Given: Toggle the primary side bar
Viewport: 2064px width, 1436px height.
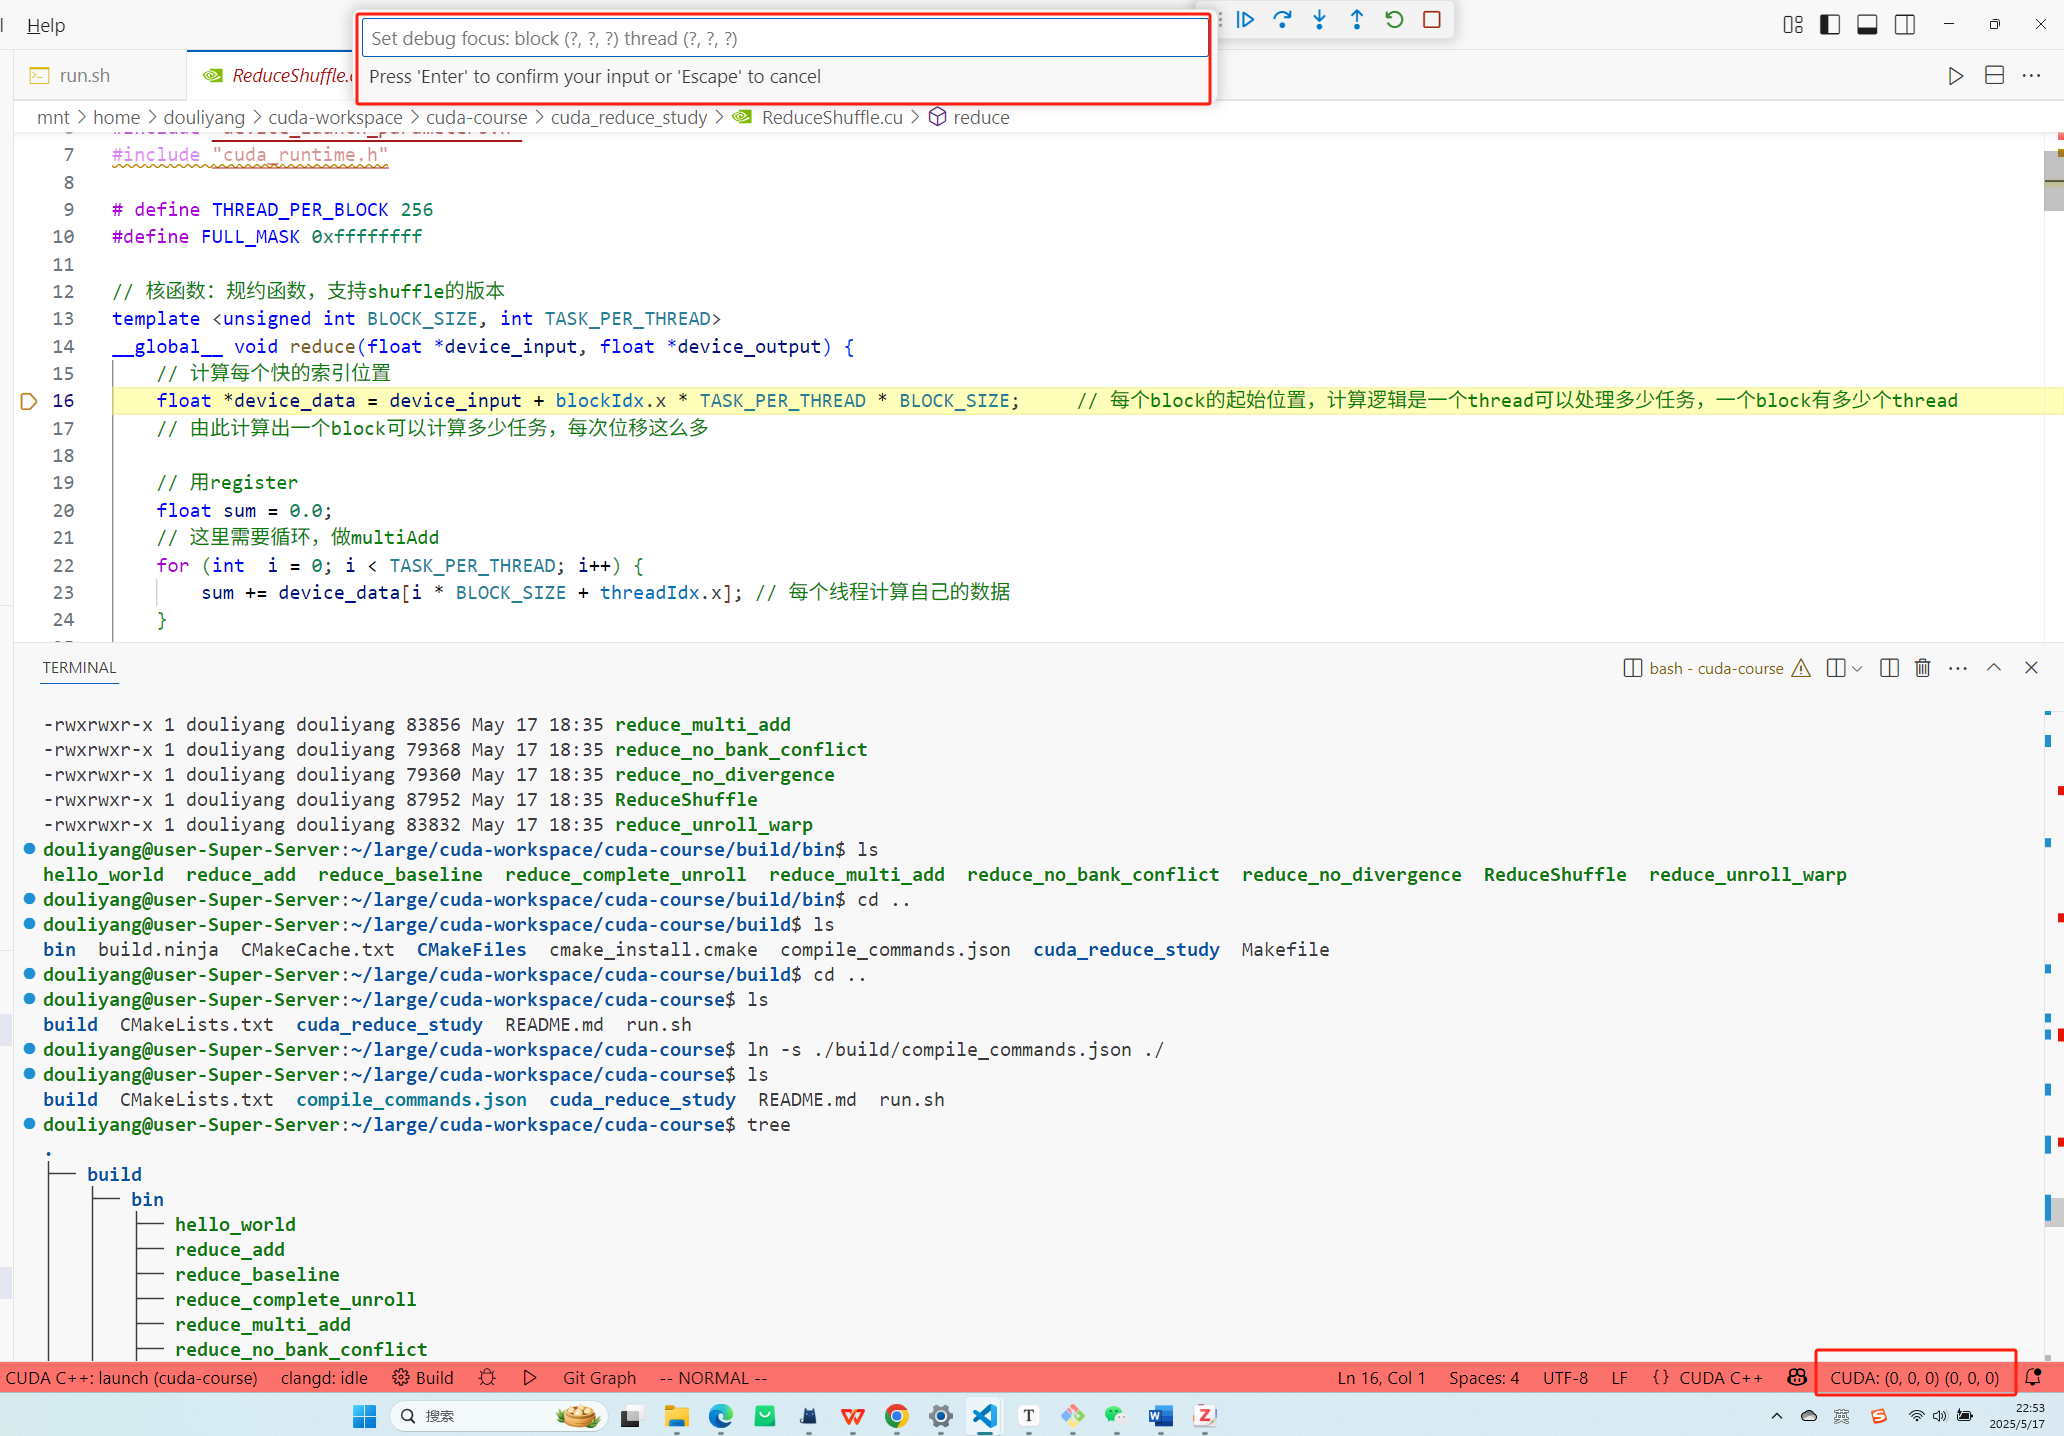Looking at the screenshot, I should [x=1830, y=25].
